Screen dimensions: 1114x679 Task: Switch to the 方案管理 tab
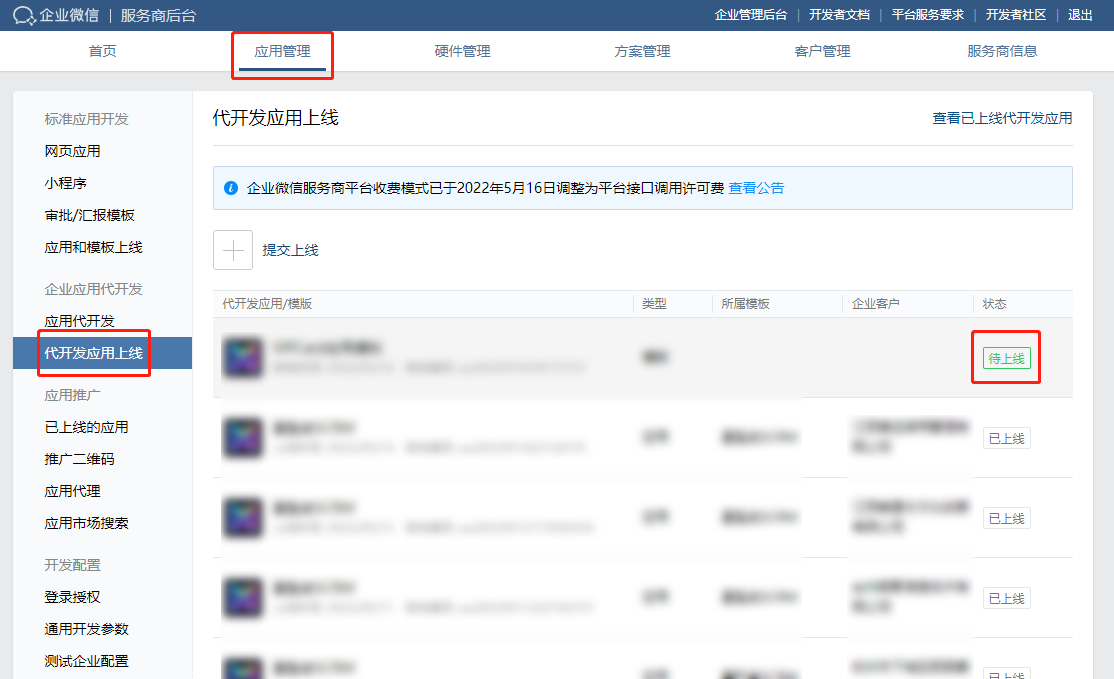pyautogui.click(x=642, y=50)
